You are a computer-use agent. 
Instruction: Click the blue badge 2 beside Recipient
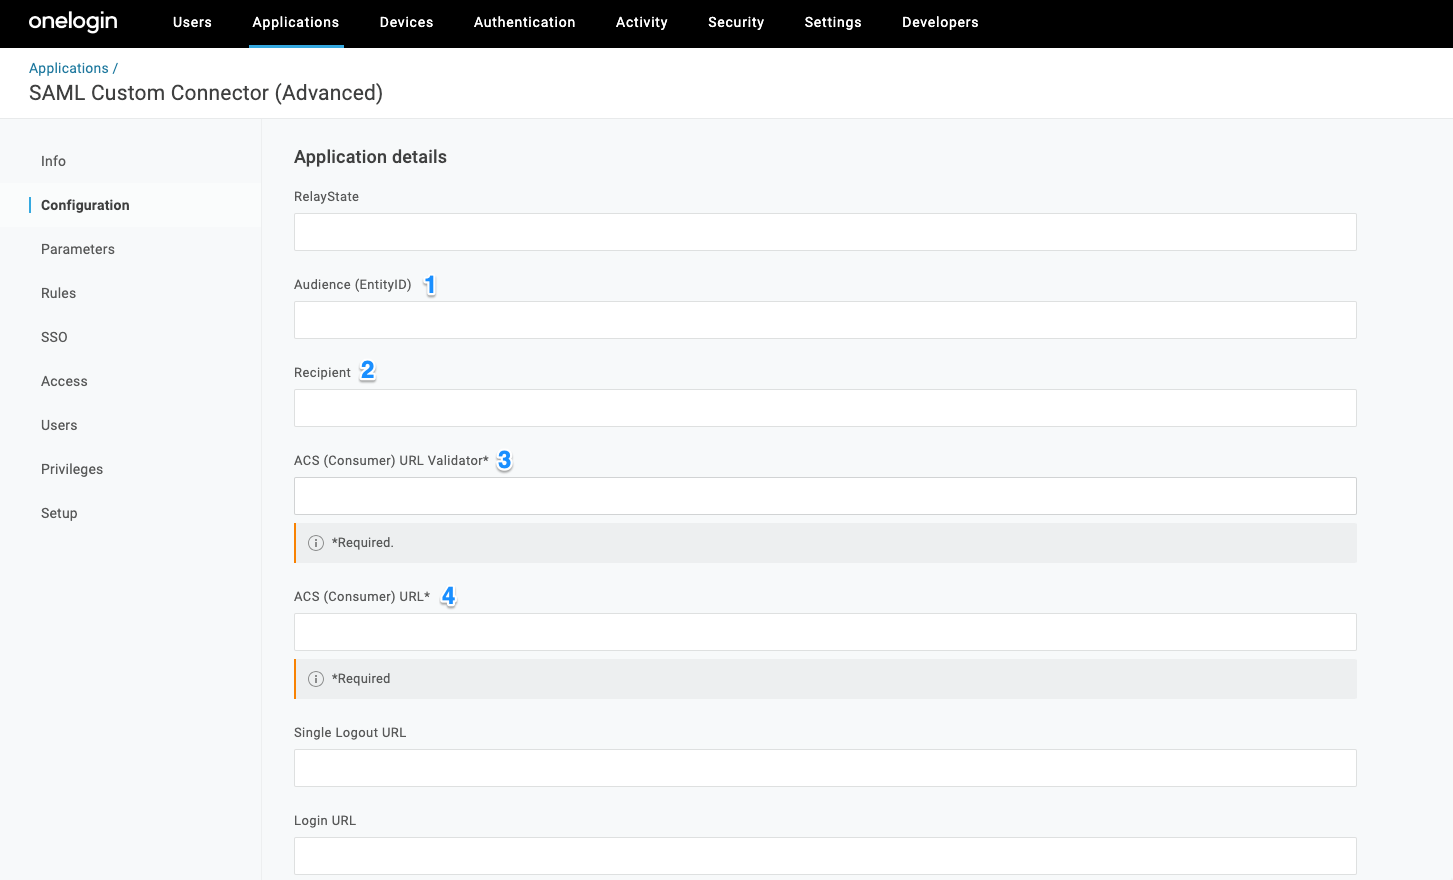(366, 371)
